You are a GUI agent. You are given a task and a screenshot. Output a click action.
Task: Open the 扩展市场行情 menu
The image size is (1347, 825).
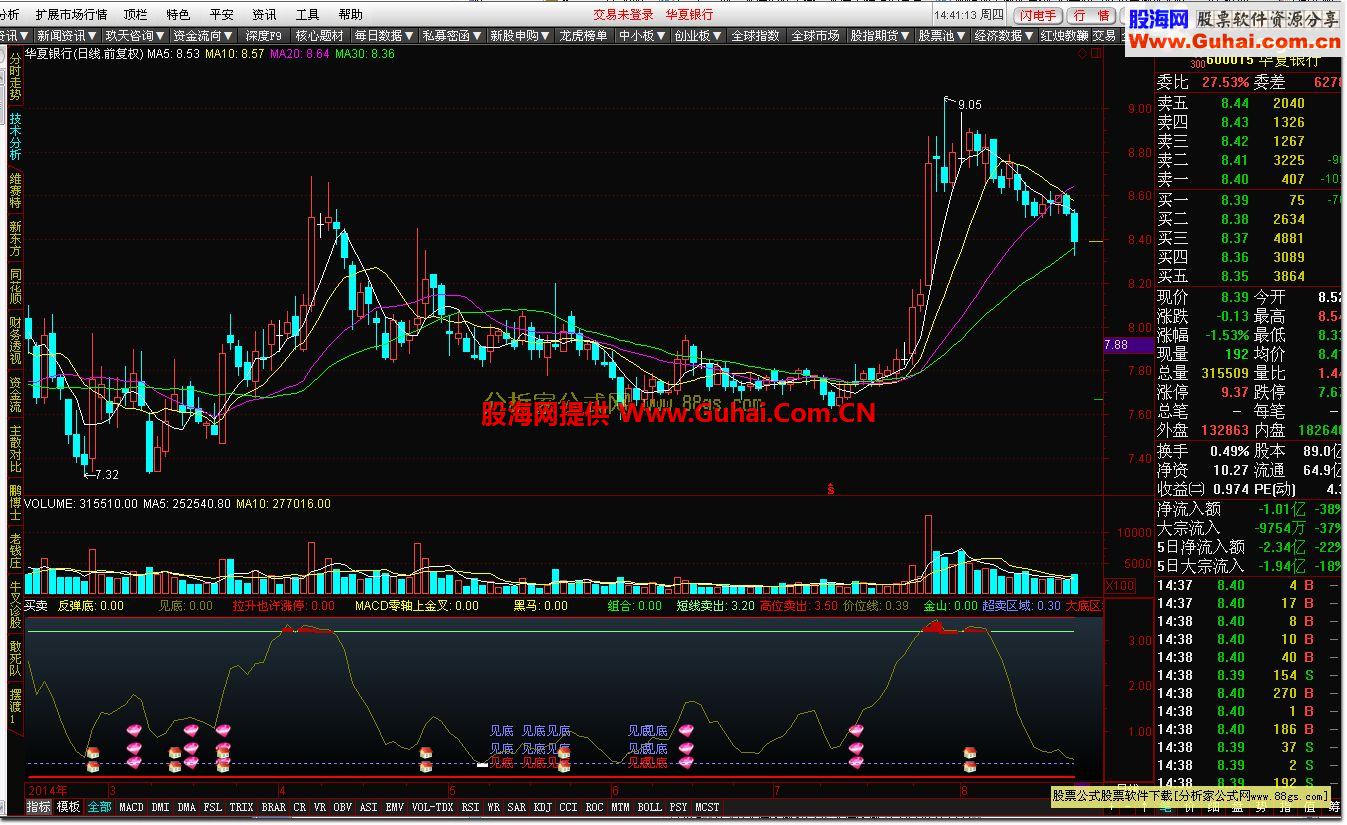[x=71, y=15]
